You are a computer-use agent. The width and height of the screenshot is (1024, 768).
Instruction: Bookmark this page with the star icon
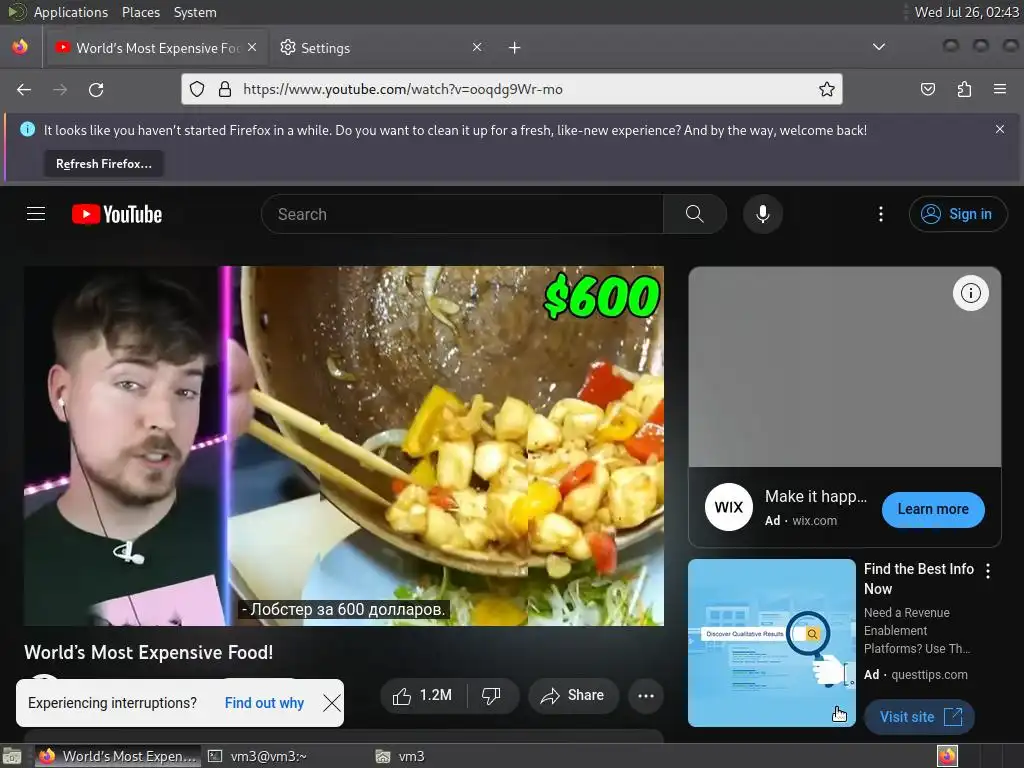[x=827, y=89]
